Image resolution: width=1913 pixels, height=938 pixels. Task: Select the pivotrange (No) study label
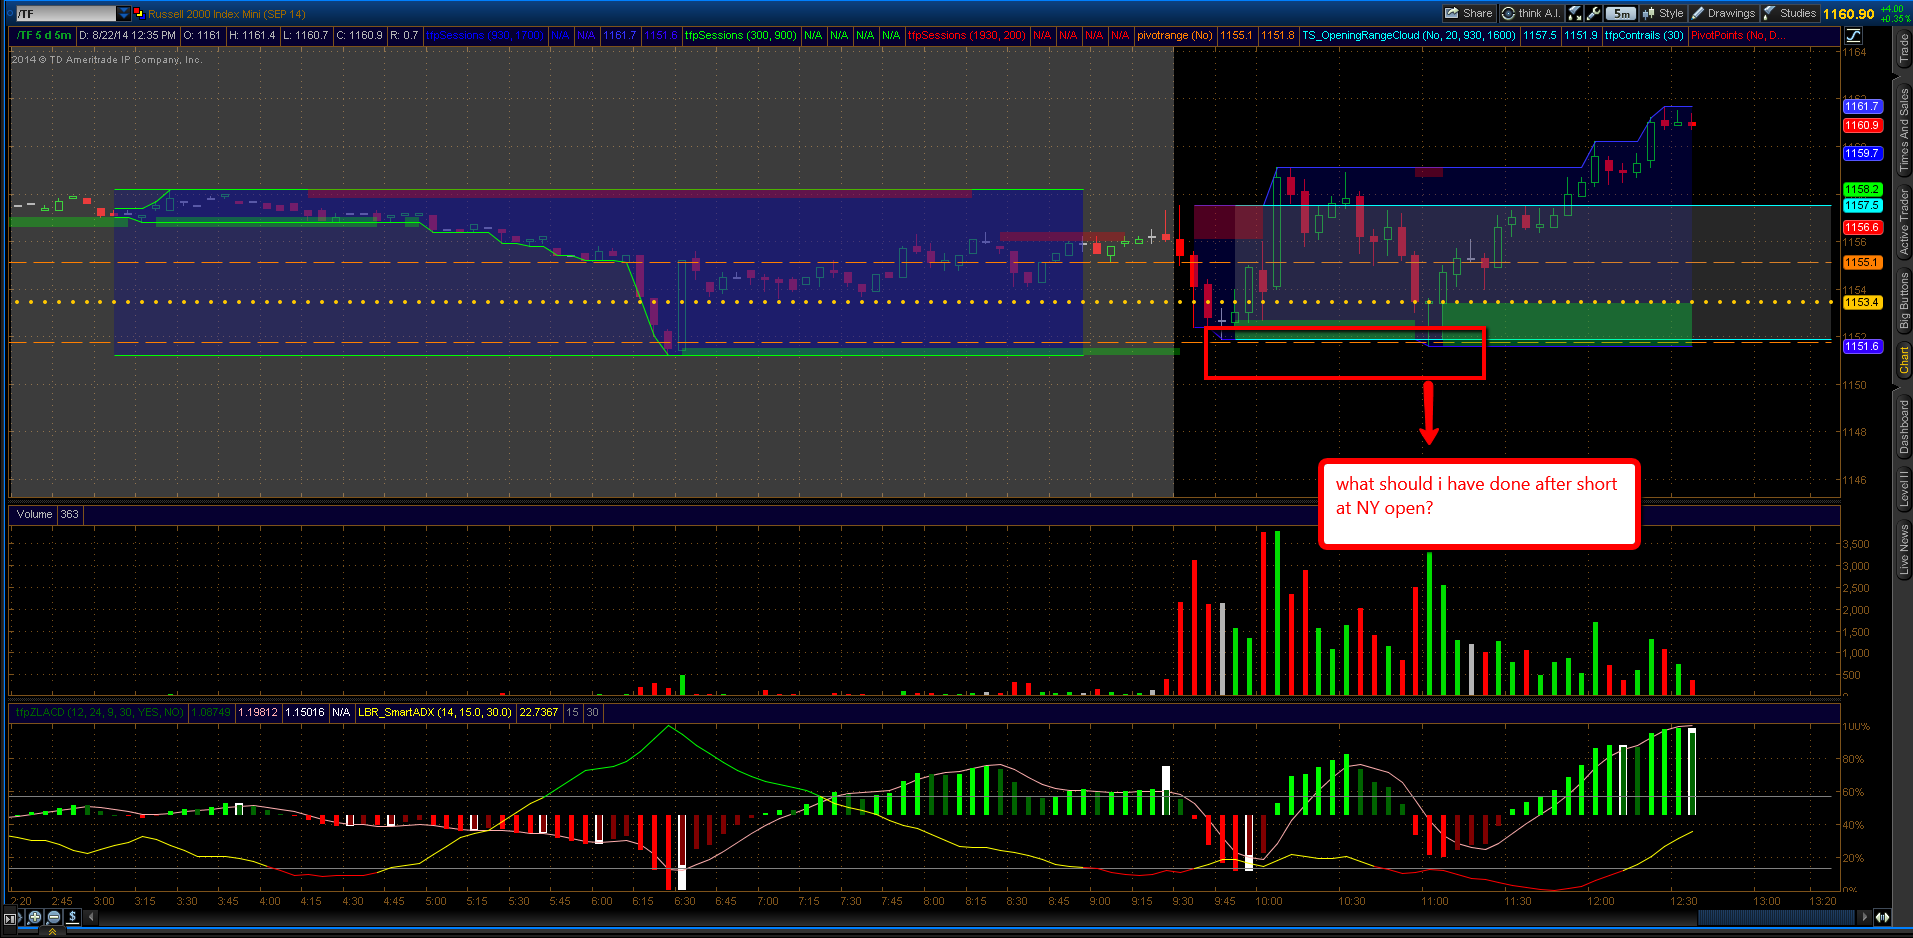[x=1175, y=35]
